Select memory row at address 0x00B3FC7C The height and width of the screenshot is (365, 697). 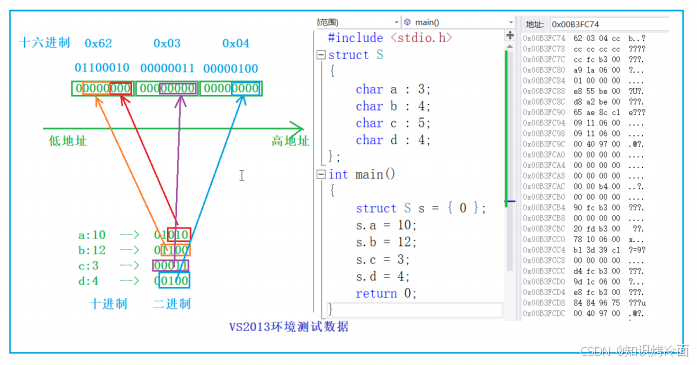584,59
